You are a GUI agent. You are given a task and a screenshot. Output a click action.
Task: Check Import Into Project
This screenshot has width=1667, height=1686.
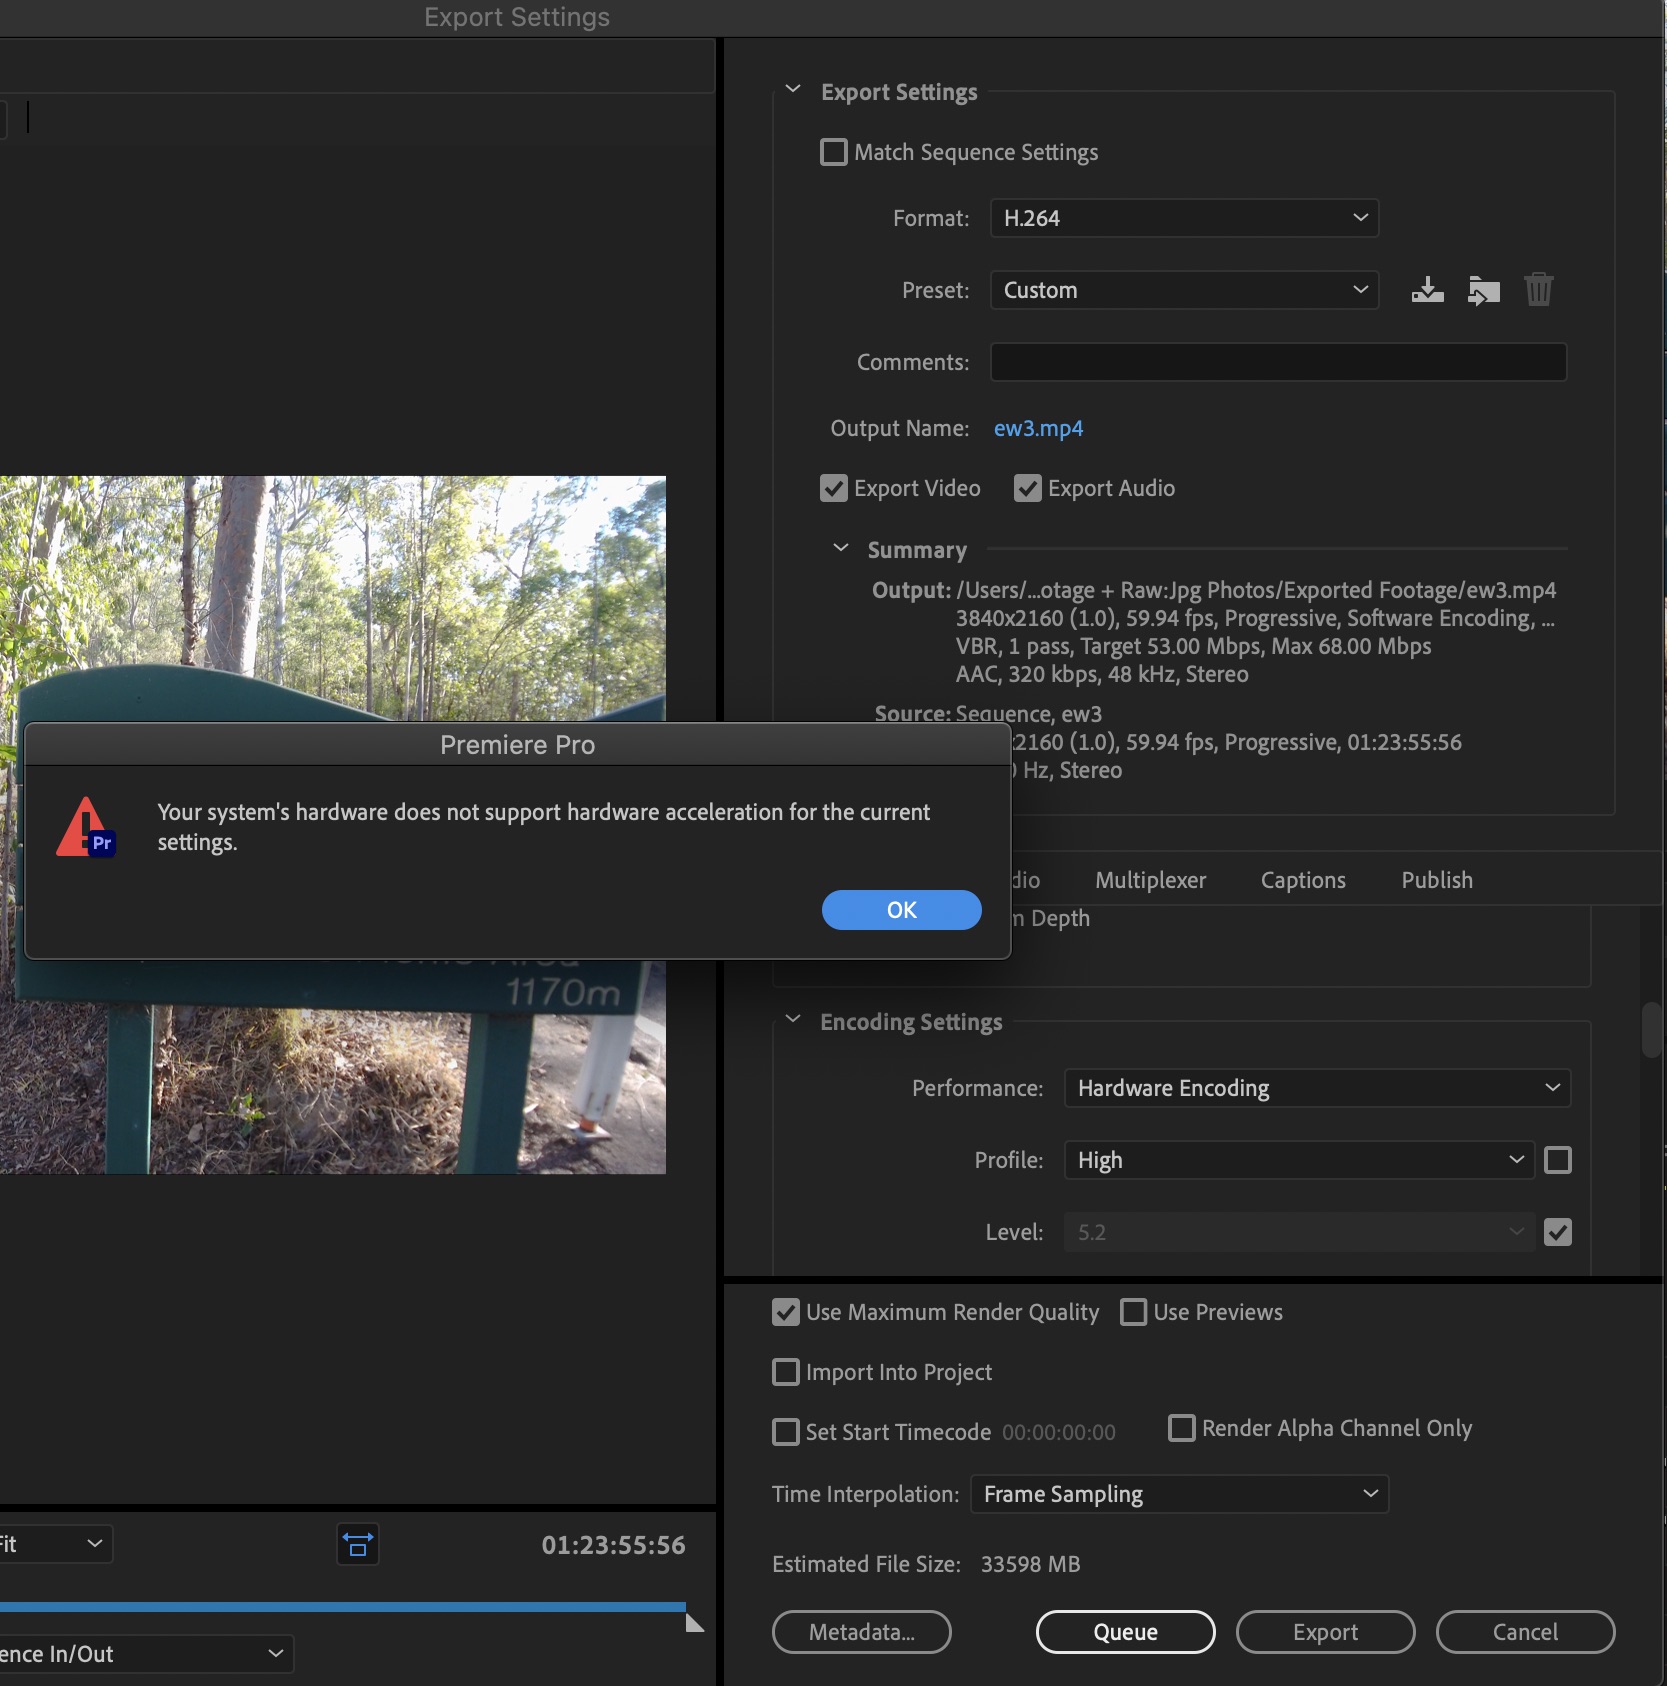pos(785,1372)
